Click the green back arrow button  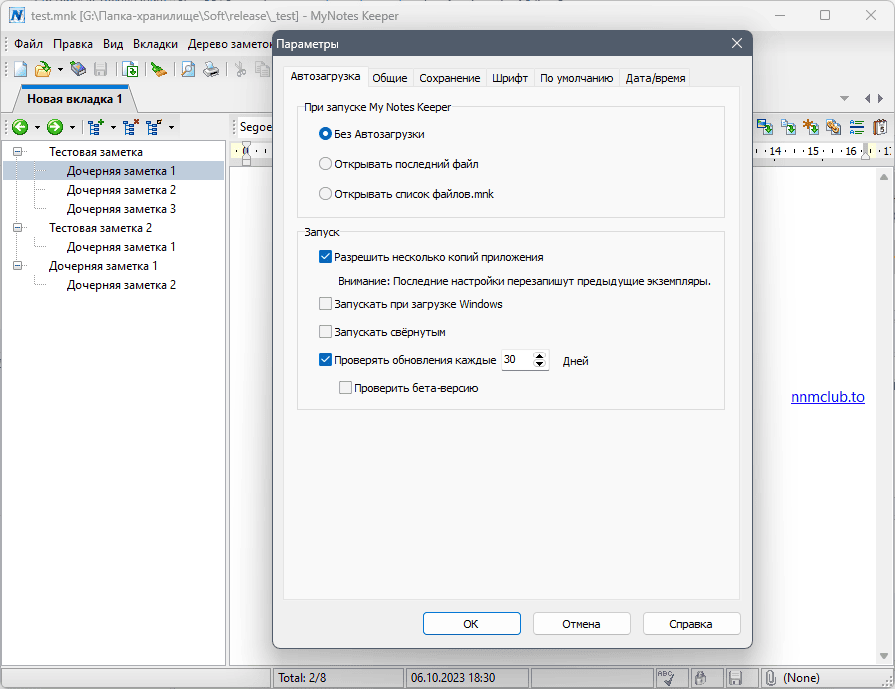20,127
